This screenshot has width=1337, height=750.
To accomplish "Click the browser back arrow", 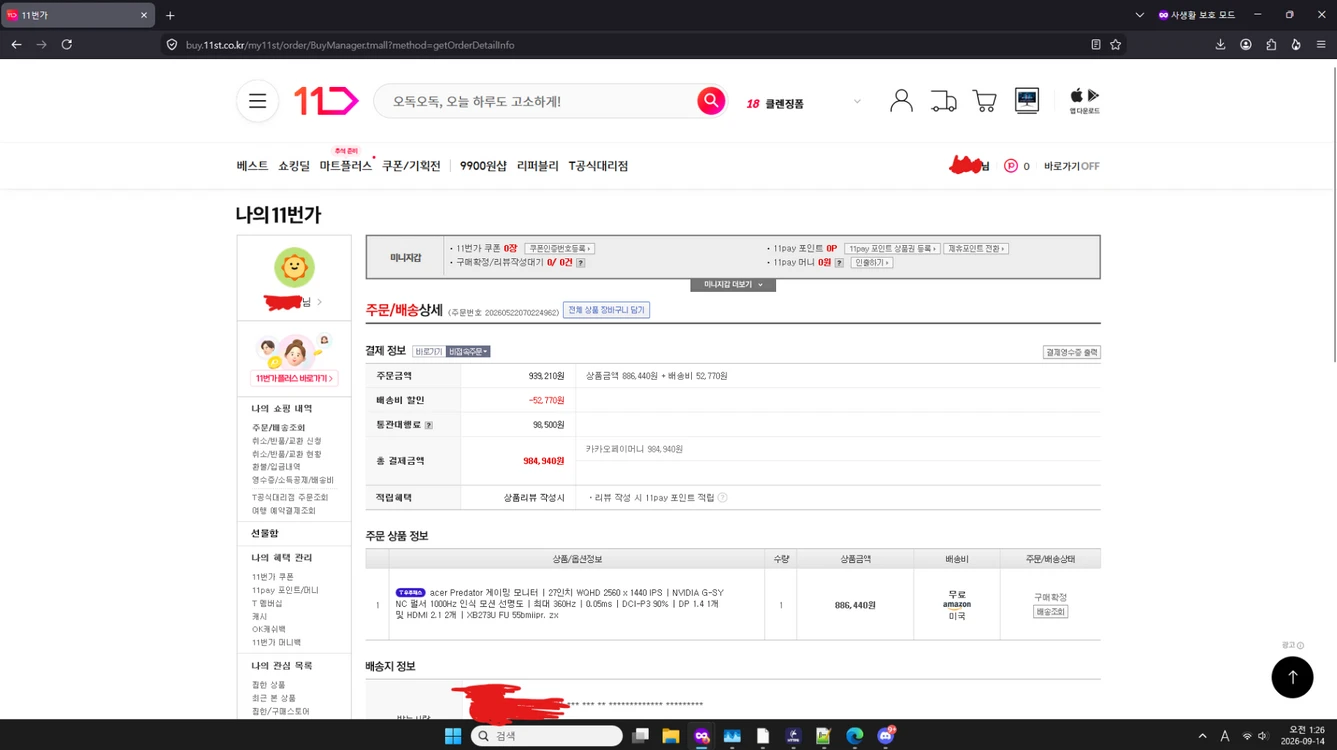I will pos(16,45).
